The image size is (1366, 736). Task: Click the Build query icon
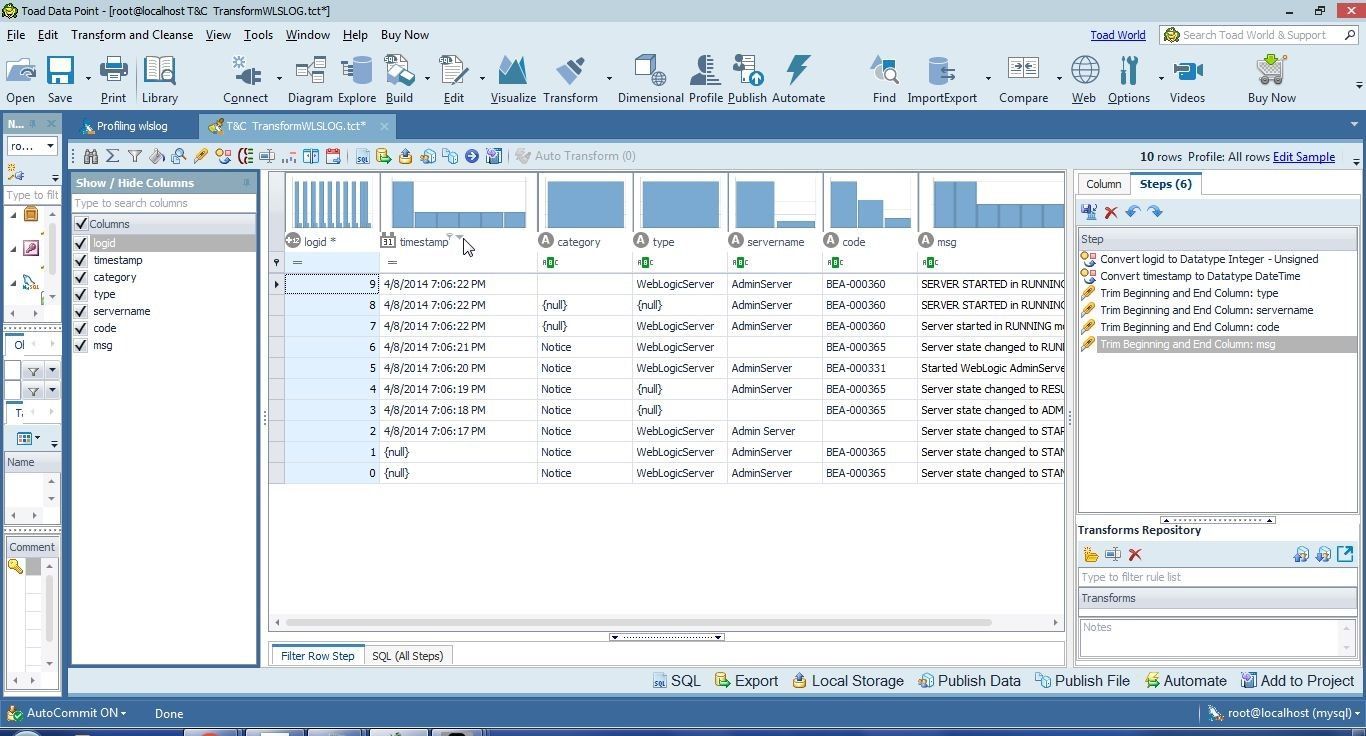[x=399, y=79]
